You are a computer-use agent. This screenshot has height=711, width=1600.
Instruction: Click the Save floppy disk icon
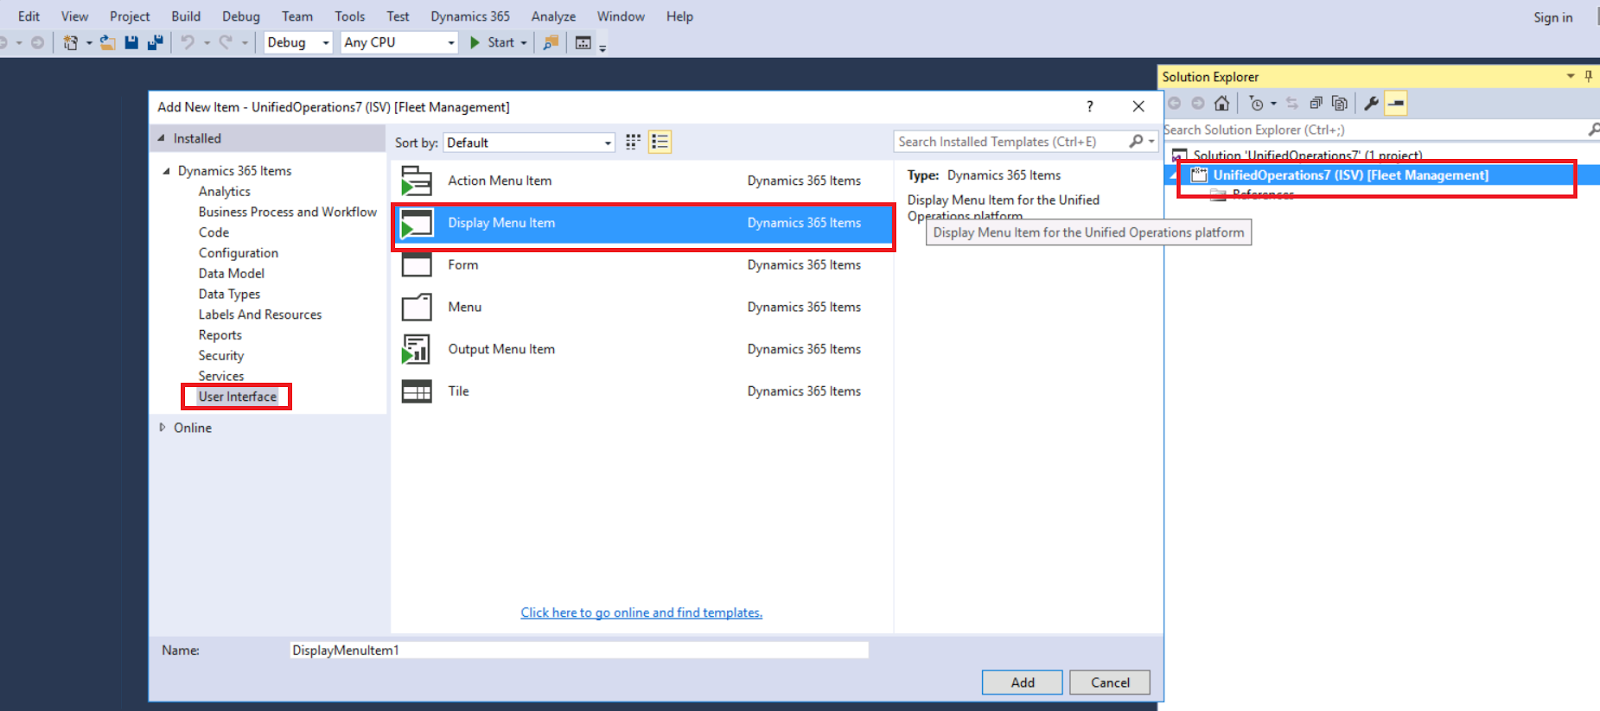point(131,42)
